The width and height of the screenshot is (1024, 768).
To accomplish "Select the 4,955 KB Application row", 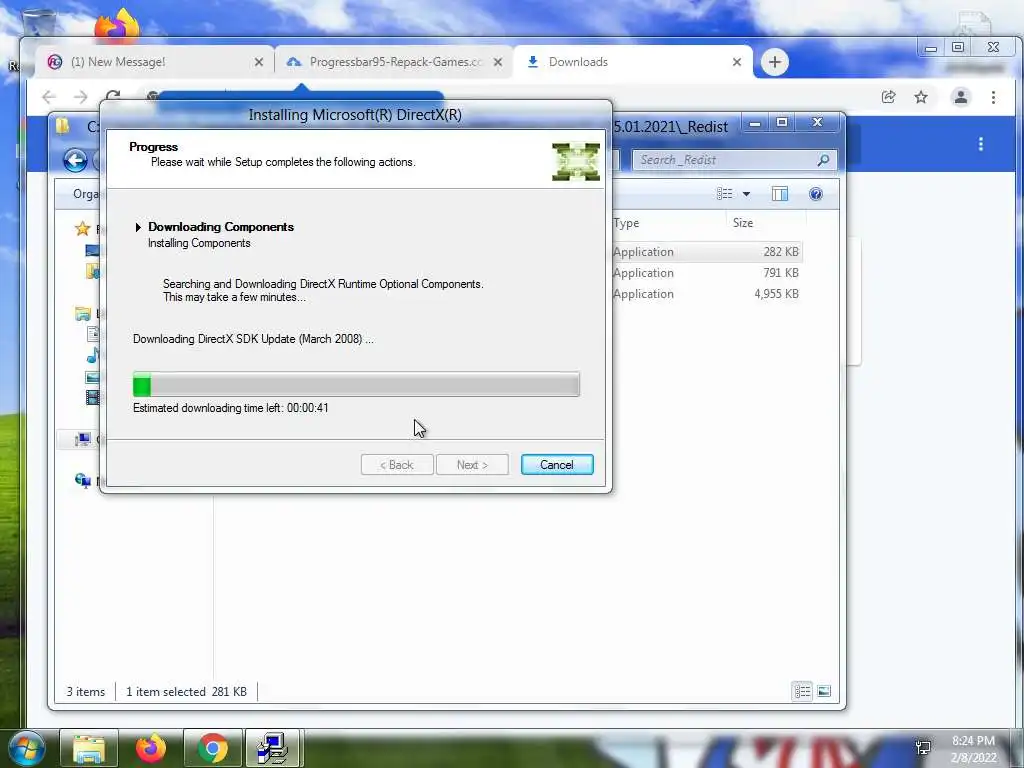I will click(x=706, y=294).
